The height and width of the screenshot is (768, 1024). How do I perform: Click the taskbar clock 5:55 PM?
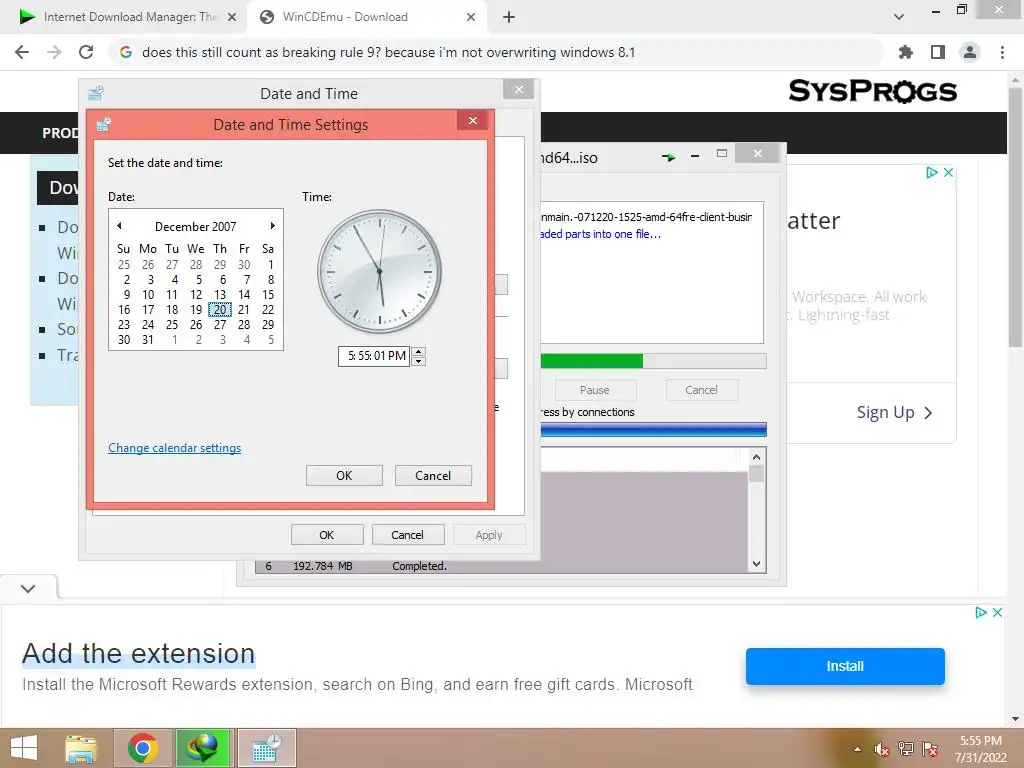coord(980,749)
